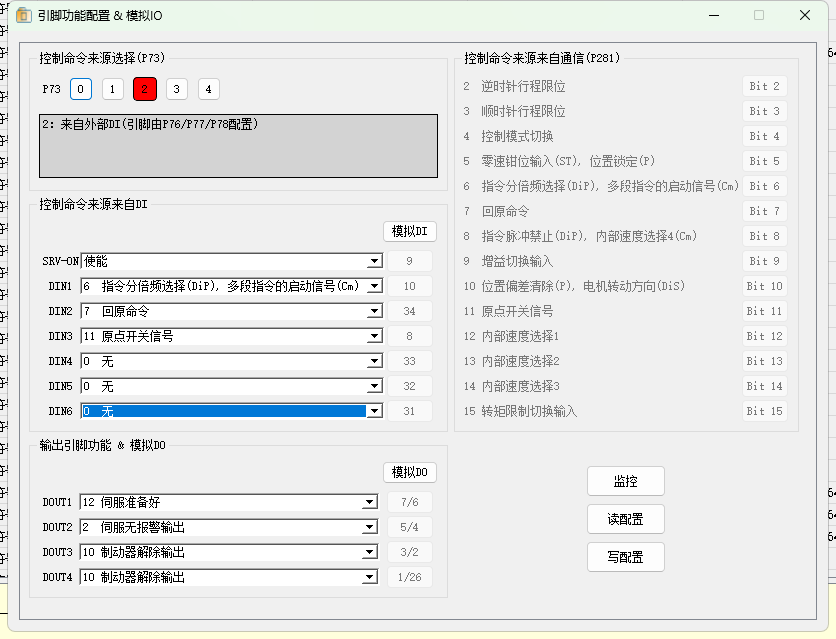Click DIN1 pin number 10 button
Viewport: 836px width, 639px height.
[x=409, y=286]
